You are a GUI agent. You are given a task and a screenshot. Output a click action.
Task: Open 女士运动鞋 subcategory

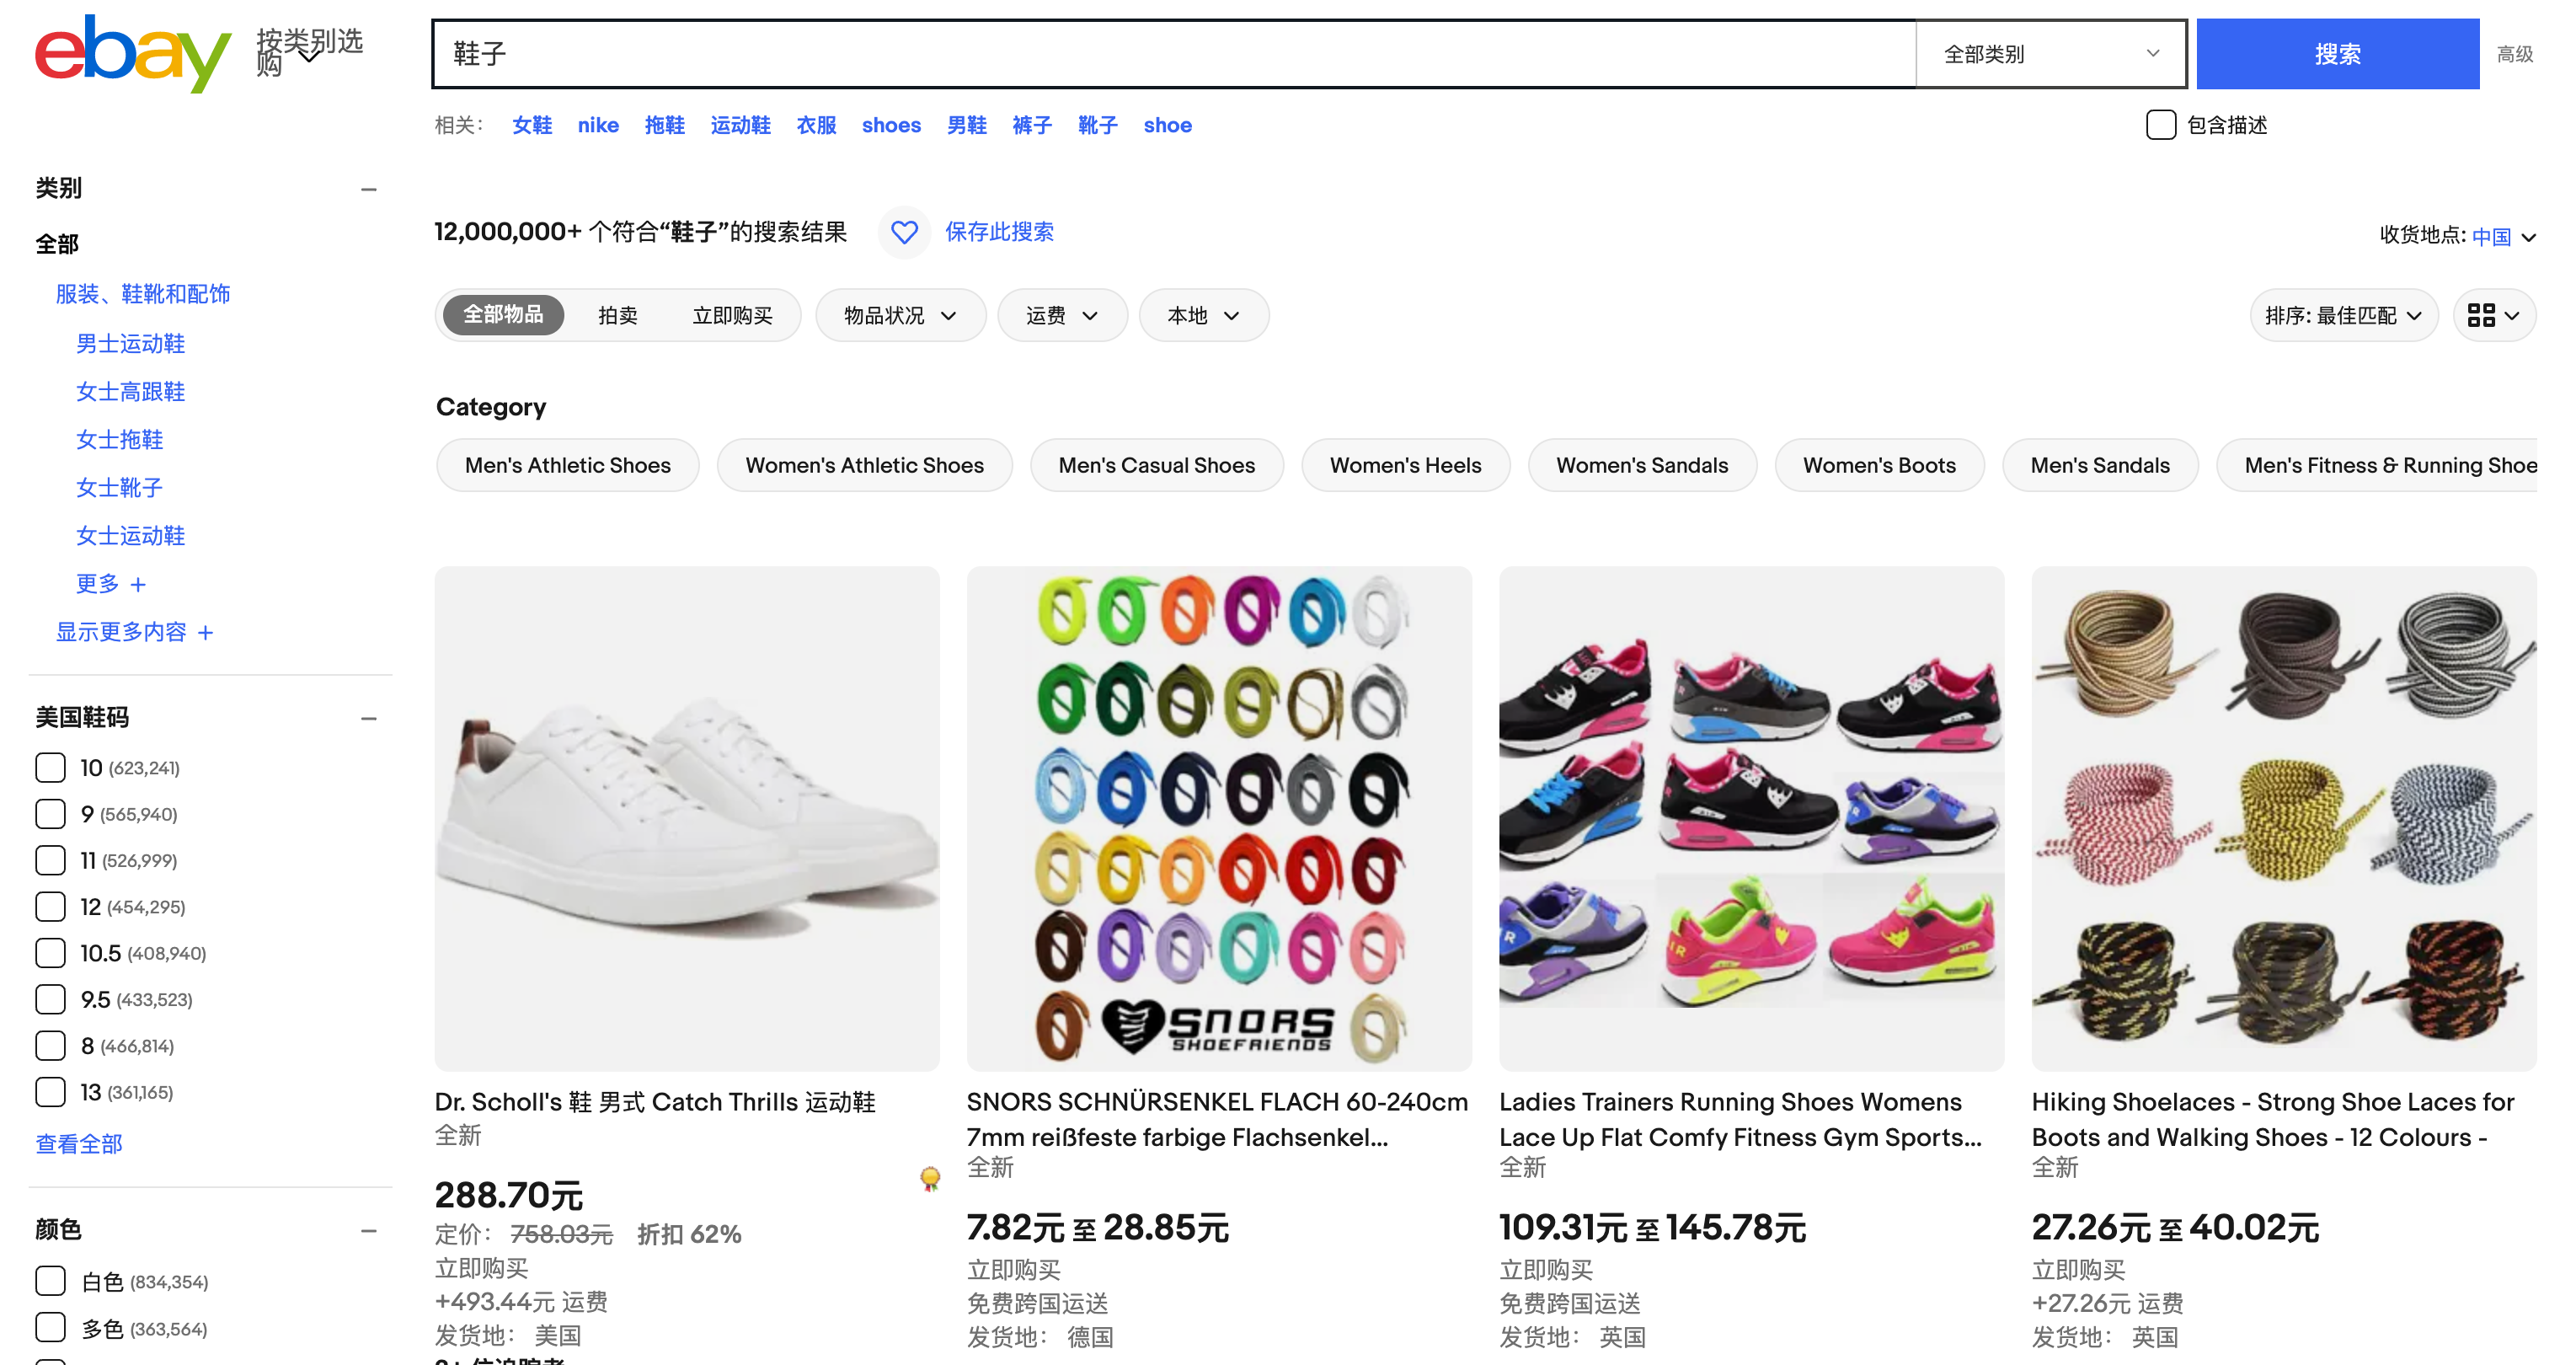click(131, 536)
